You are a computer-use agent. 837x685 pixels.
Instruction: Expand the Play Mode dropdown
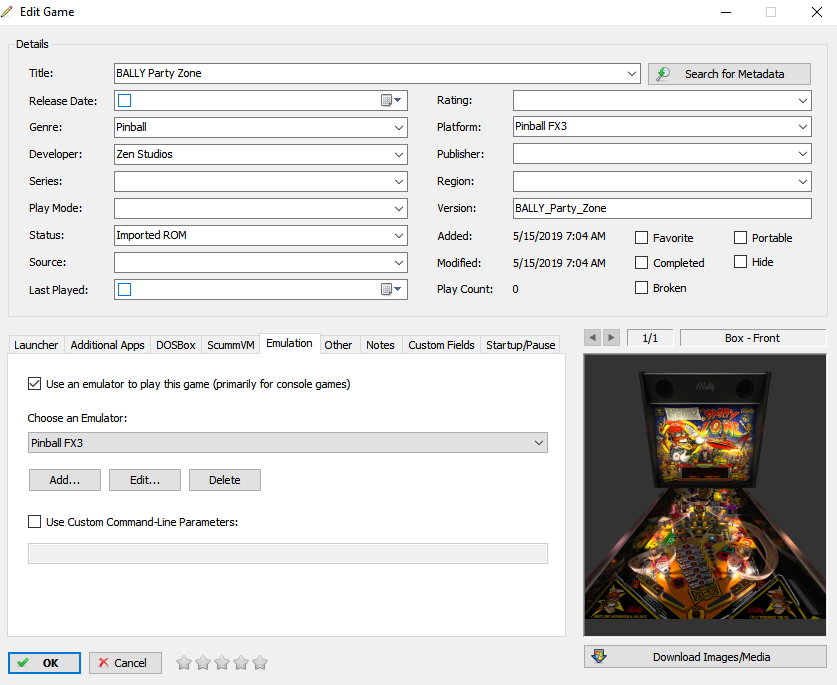[x=399, y=208]
